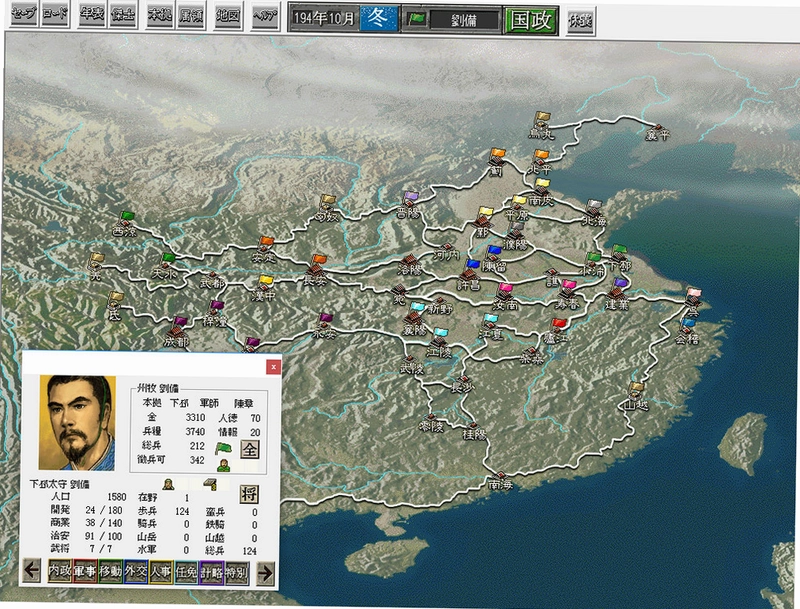Select the 南海 city on the map
800x609 pixels.
(x=499, y=480)
